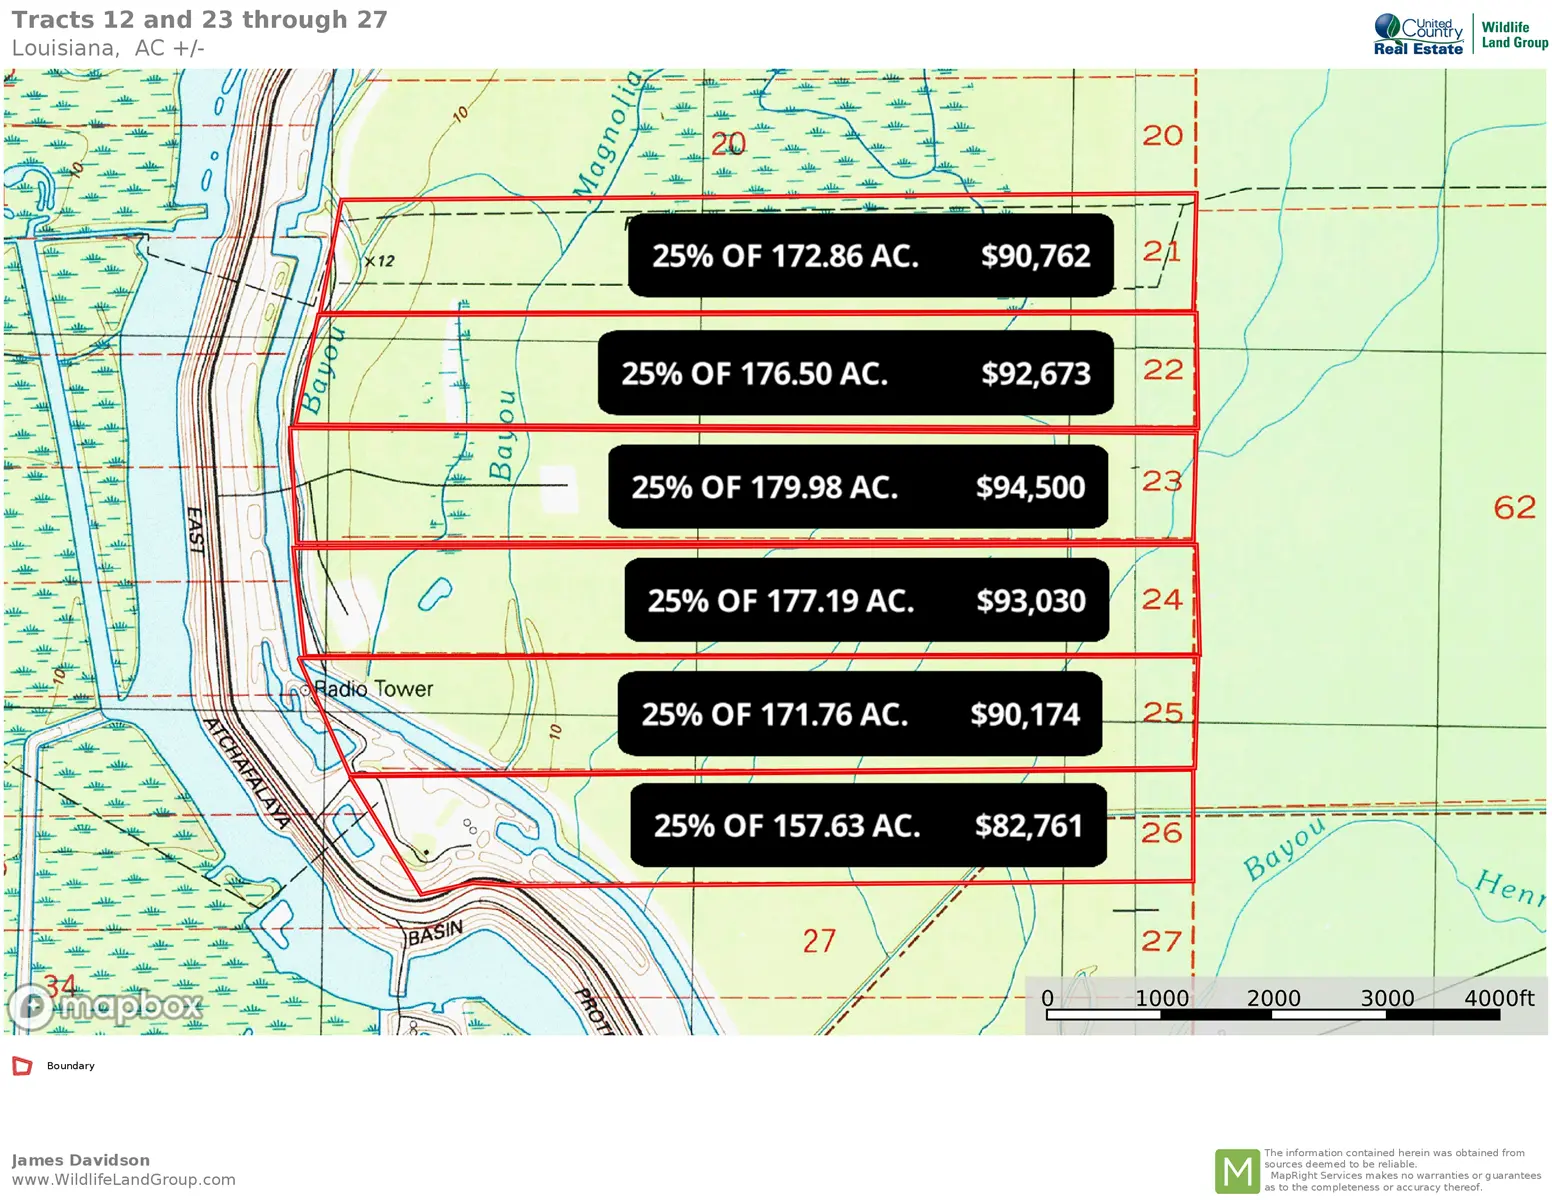
Task: Click the Wildlife Land Group logo
Action: tap(1514, 35)
